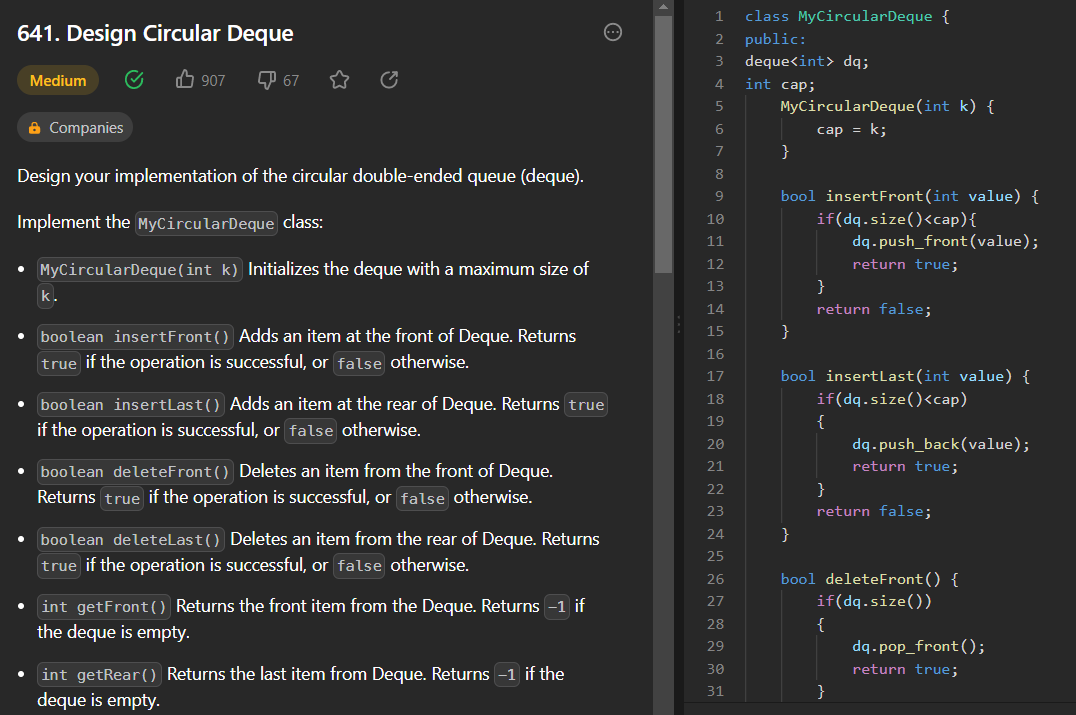Image resolution: width=1076 pixels, height=715 pixels.
Task: Add problem to favorites with star
Action: [339, 80]
